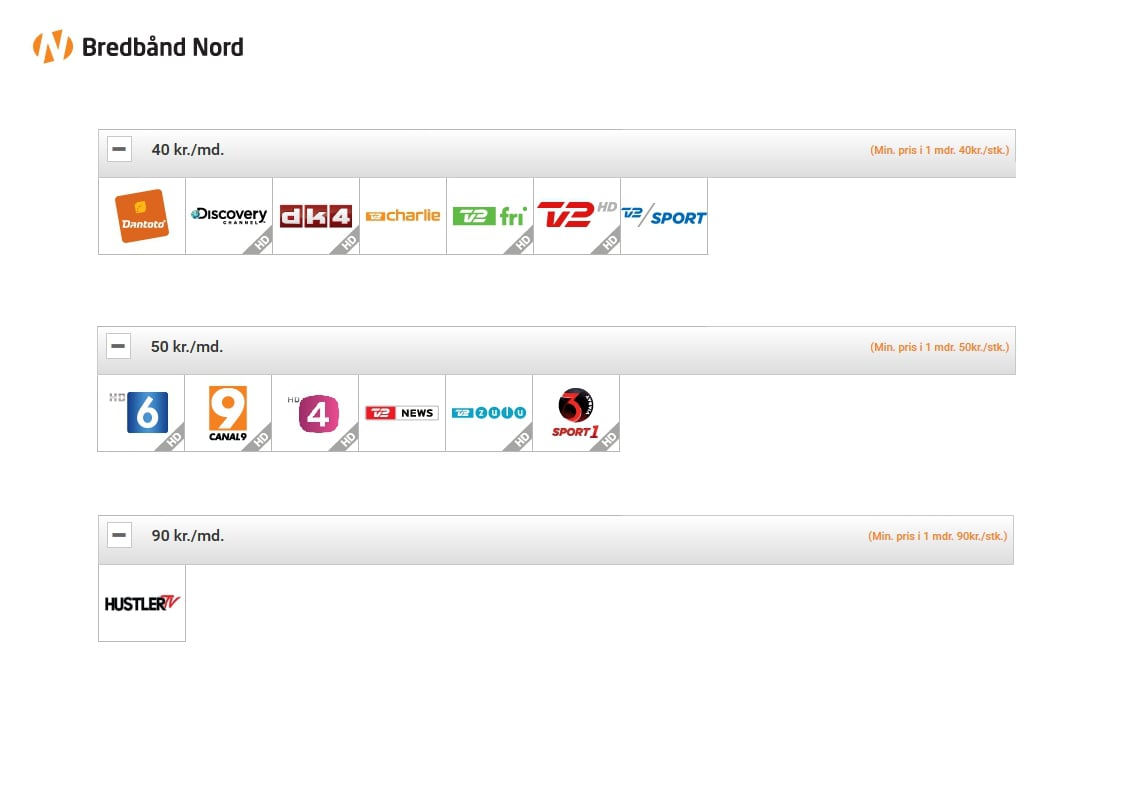Click the Hustler TV channel tile
Image resolution: width=1123 pixels, height=794 pixels.
pos(142,603)
